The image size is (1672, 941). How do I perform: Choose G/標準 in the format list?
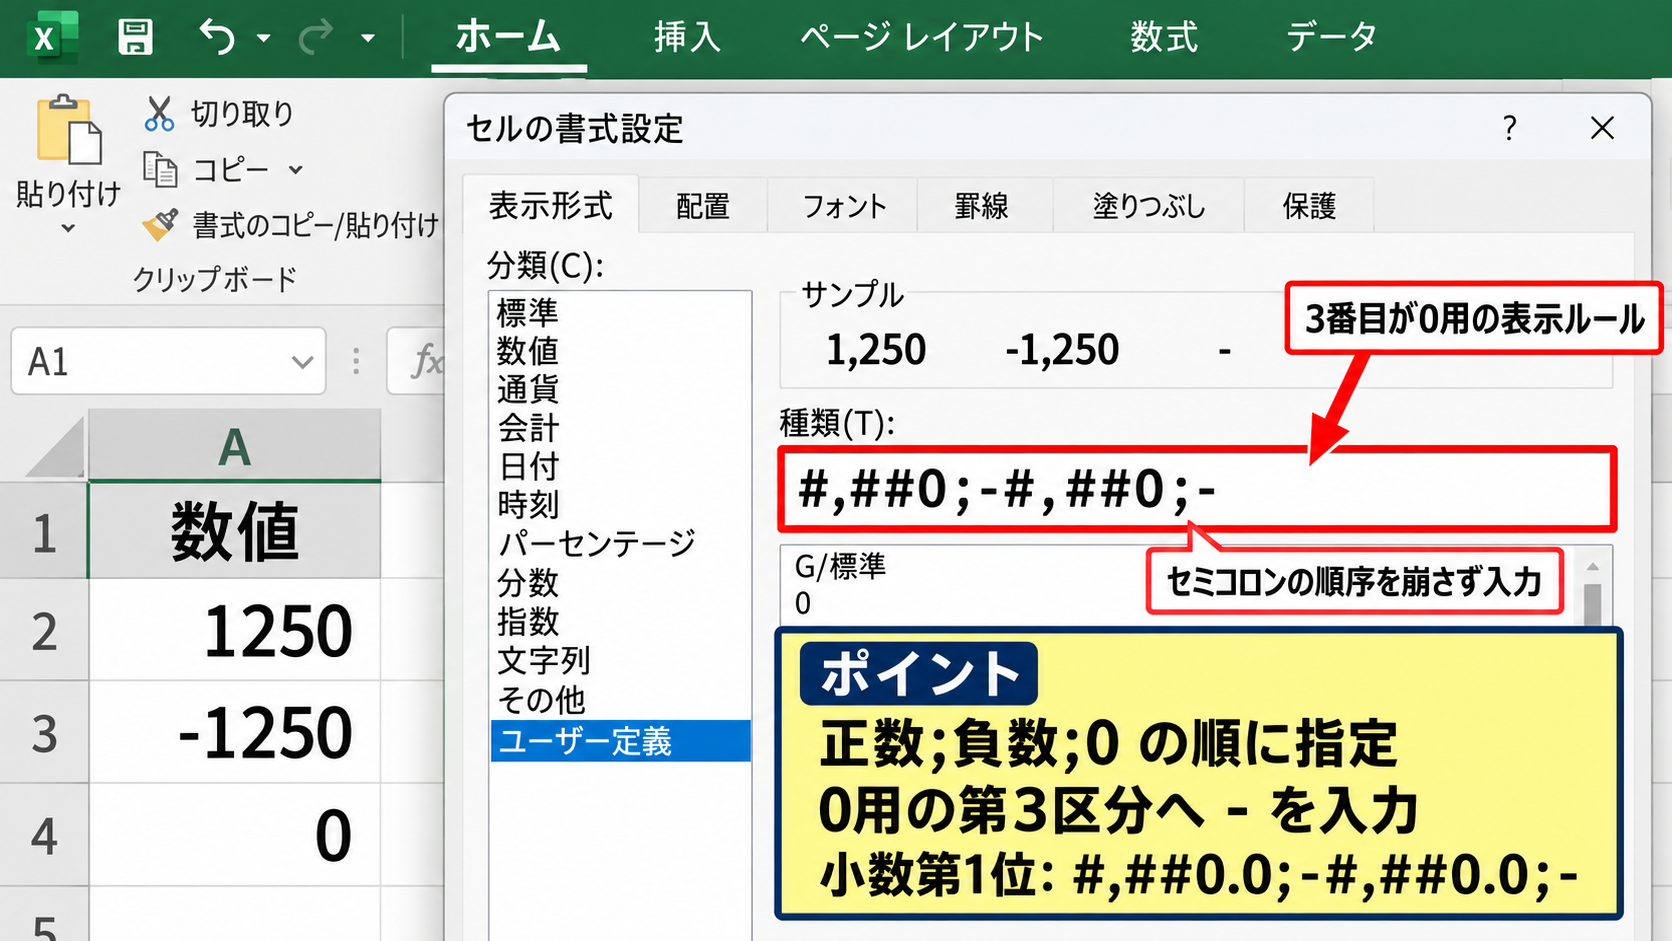pos(840,566)
